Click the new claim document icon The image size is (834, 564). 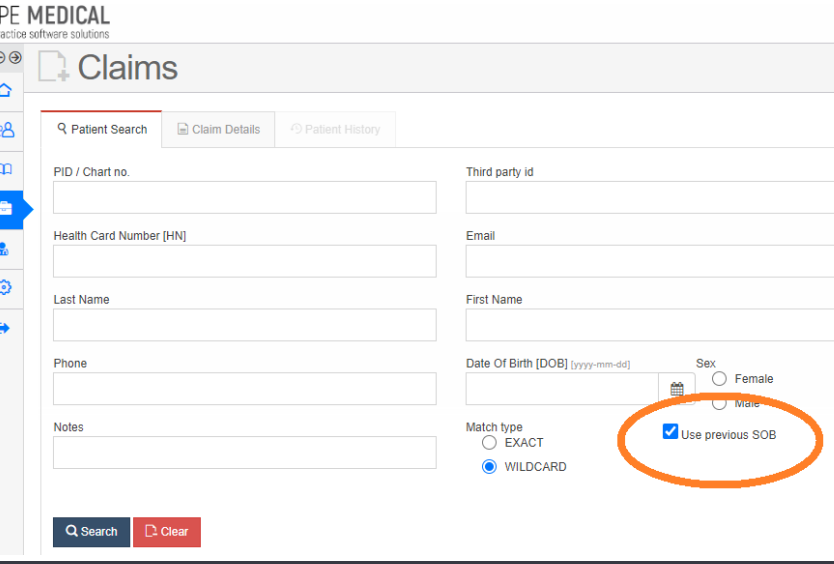[54, 67]
